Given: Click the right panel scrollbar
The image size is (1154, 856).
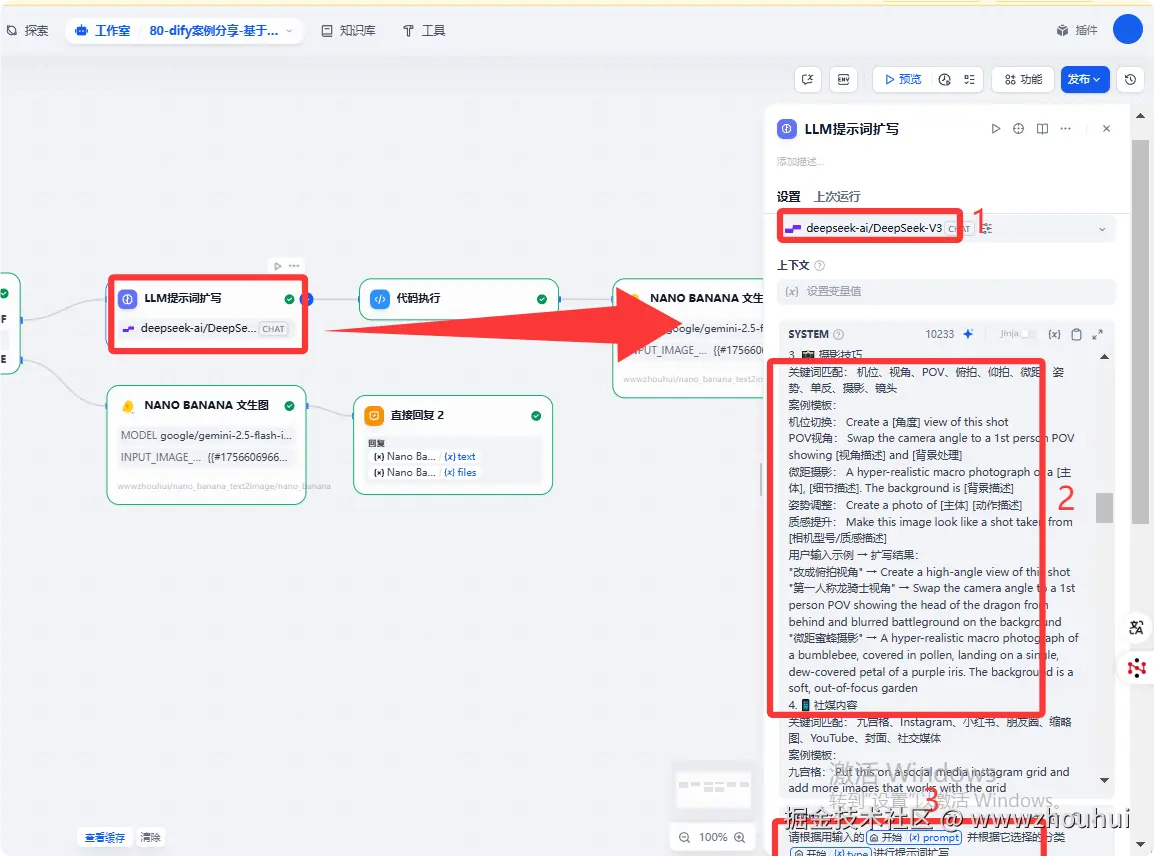Looking at the screenshot, I should 1140,331.
